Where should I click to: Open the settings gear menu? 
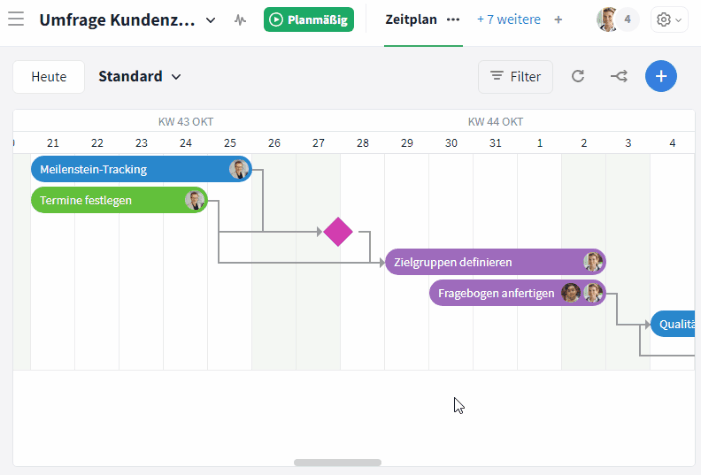tap(669, 20)
